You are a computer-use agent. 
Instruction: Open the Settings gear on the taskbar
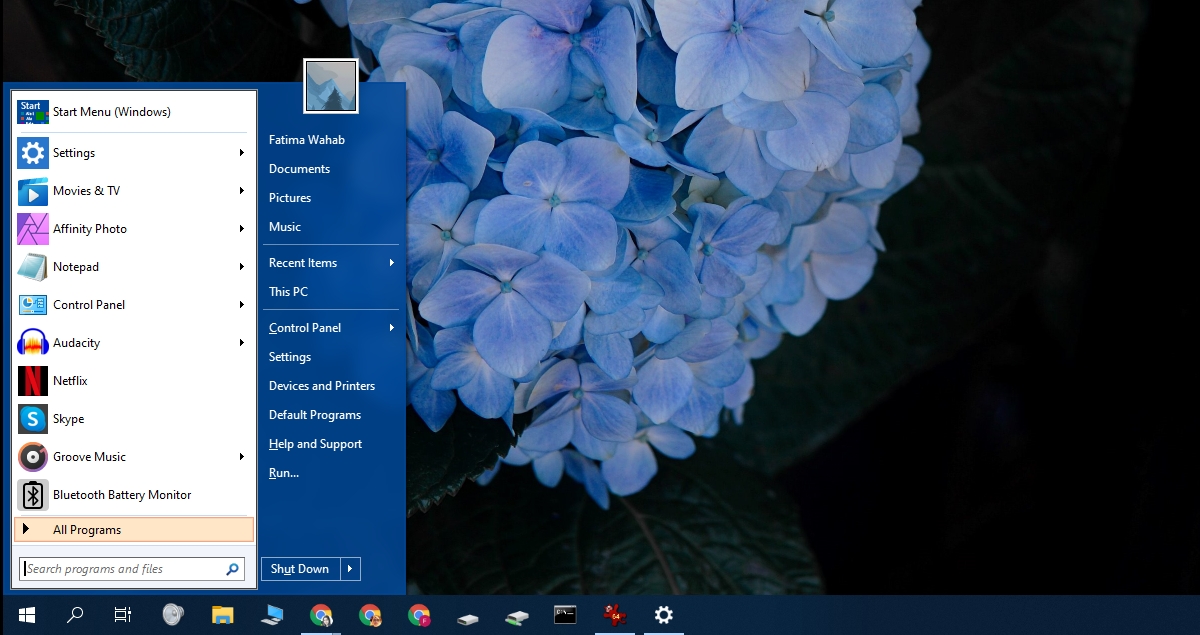click(664, 615)
